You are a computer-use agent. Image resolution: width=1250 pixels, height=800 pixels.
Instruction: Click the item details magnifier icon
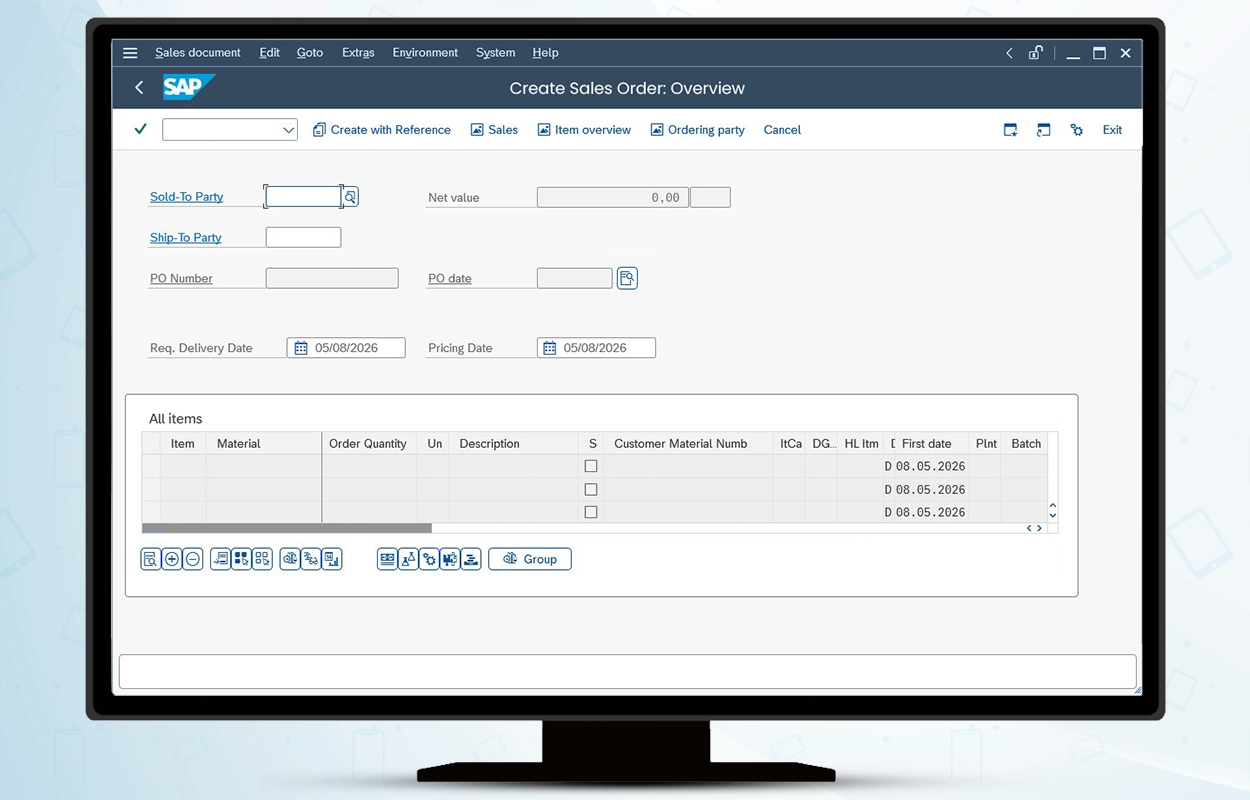(150, 559)
